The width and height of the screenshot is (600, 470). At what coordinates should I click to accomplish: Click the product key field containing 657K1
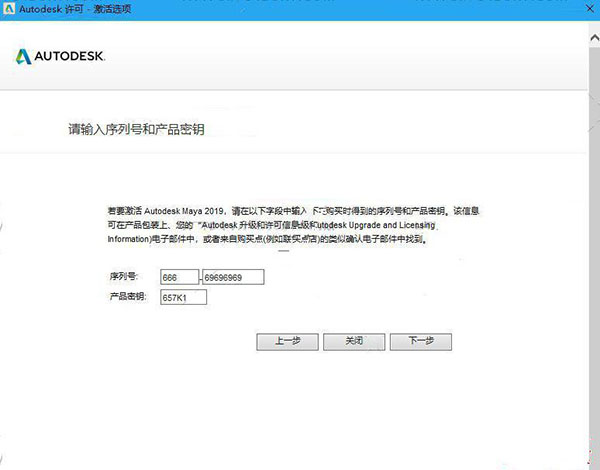183,297
